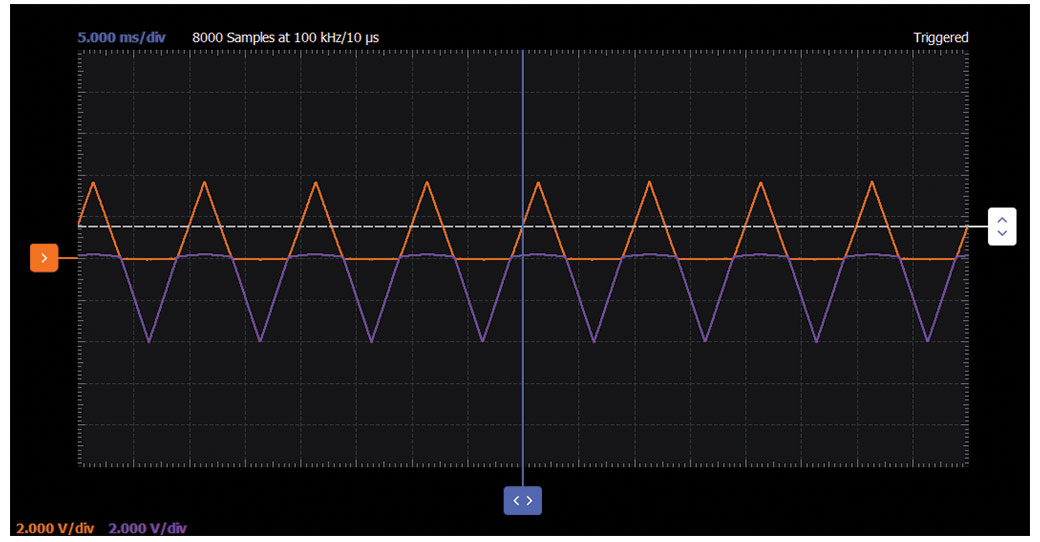This screenshot has height=542, width=1040.
Task: Click the right arrow on blue horizontal position handle
Action: [x=530, y=501]
